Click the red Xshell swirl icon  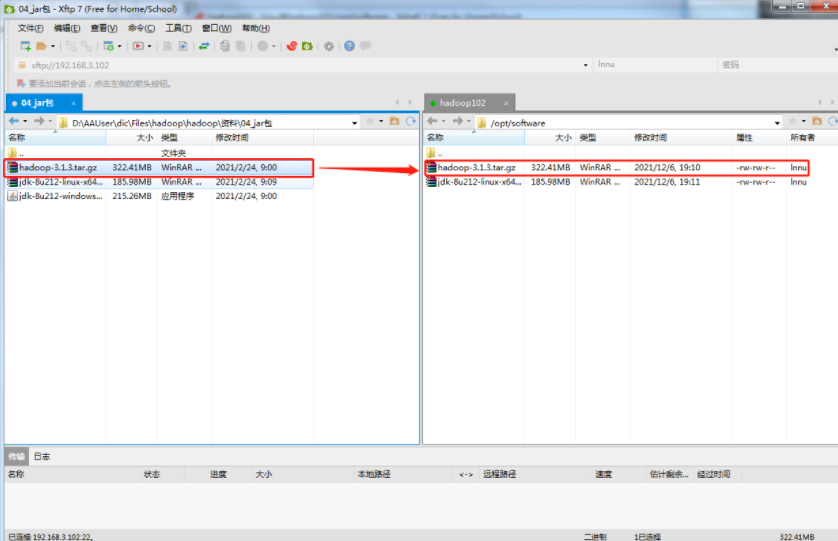292,46
